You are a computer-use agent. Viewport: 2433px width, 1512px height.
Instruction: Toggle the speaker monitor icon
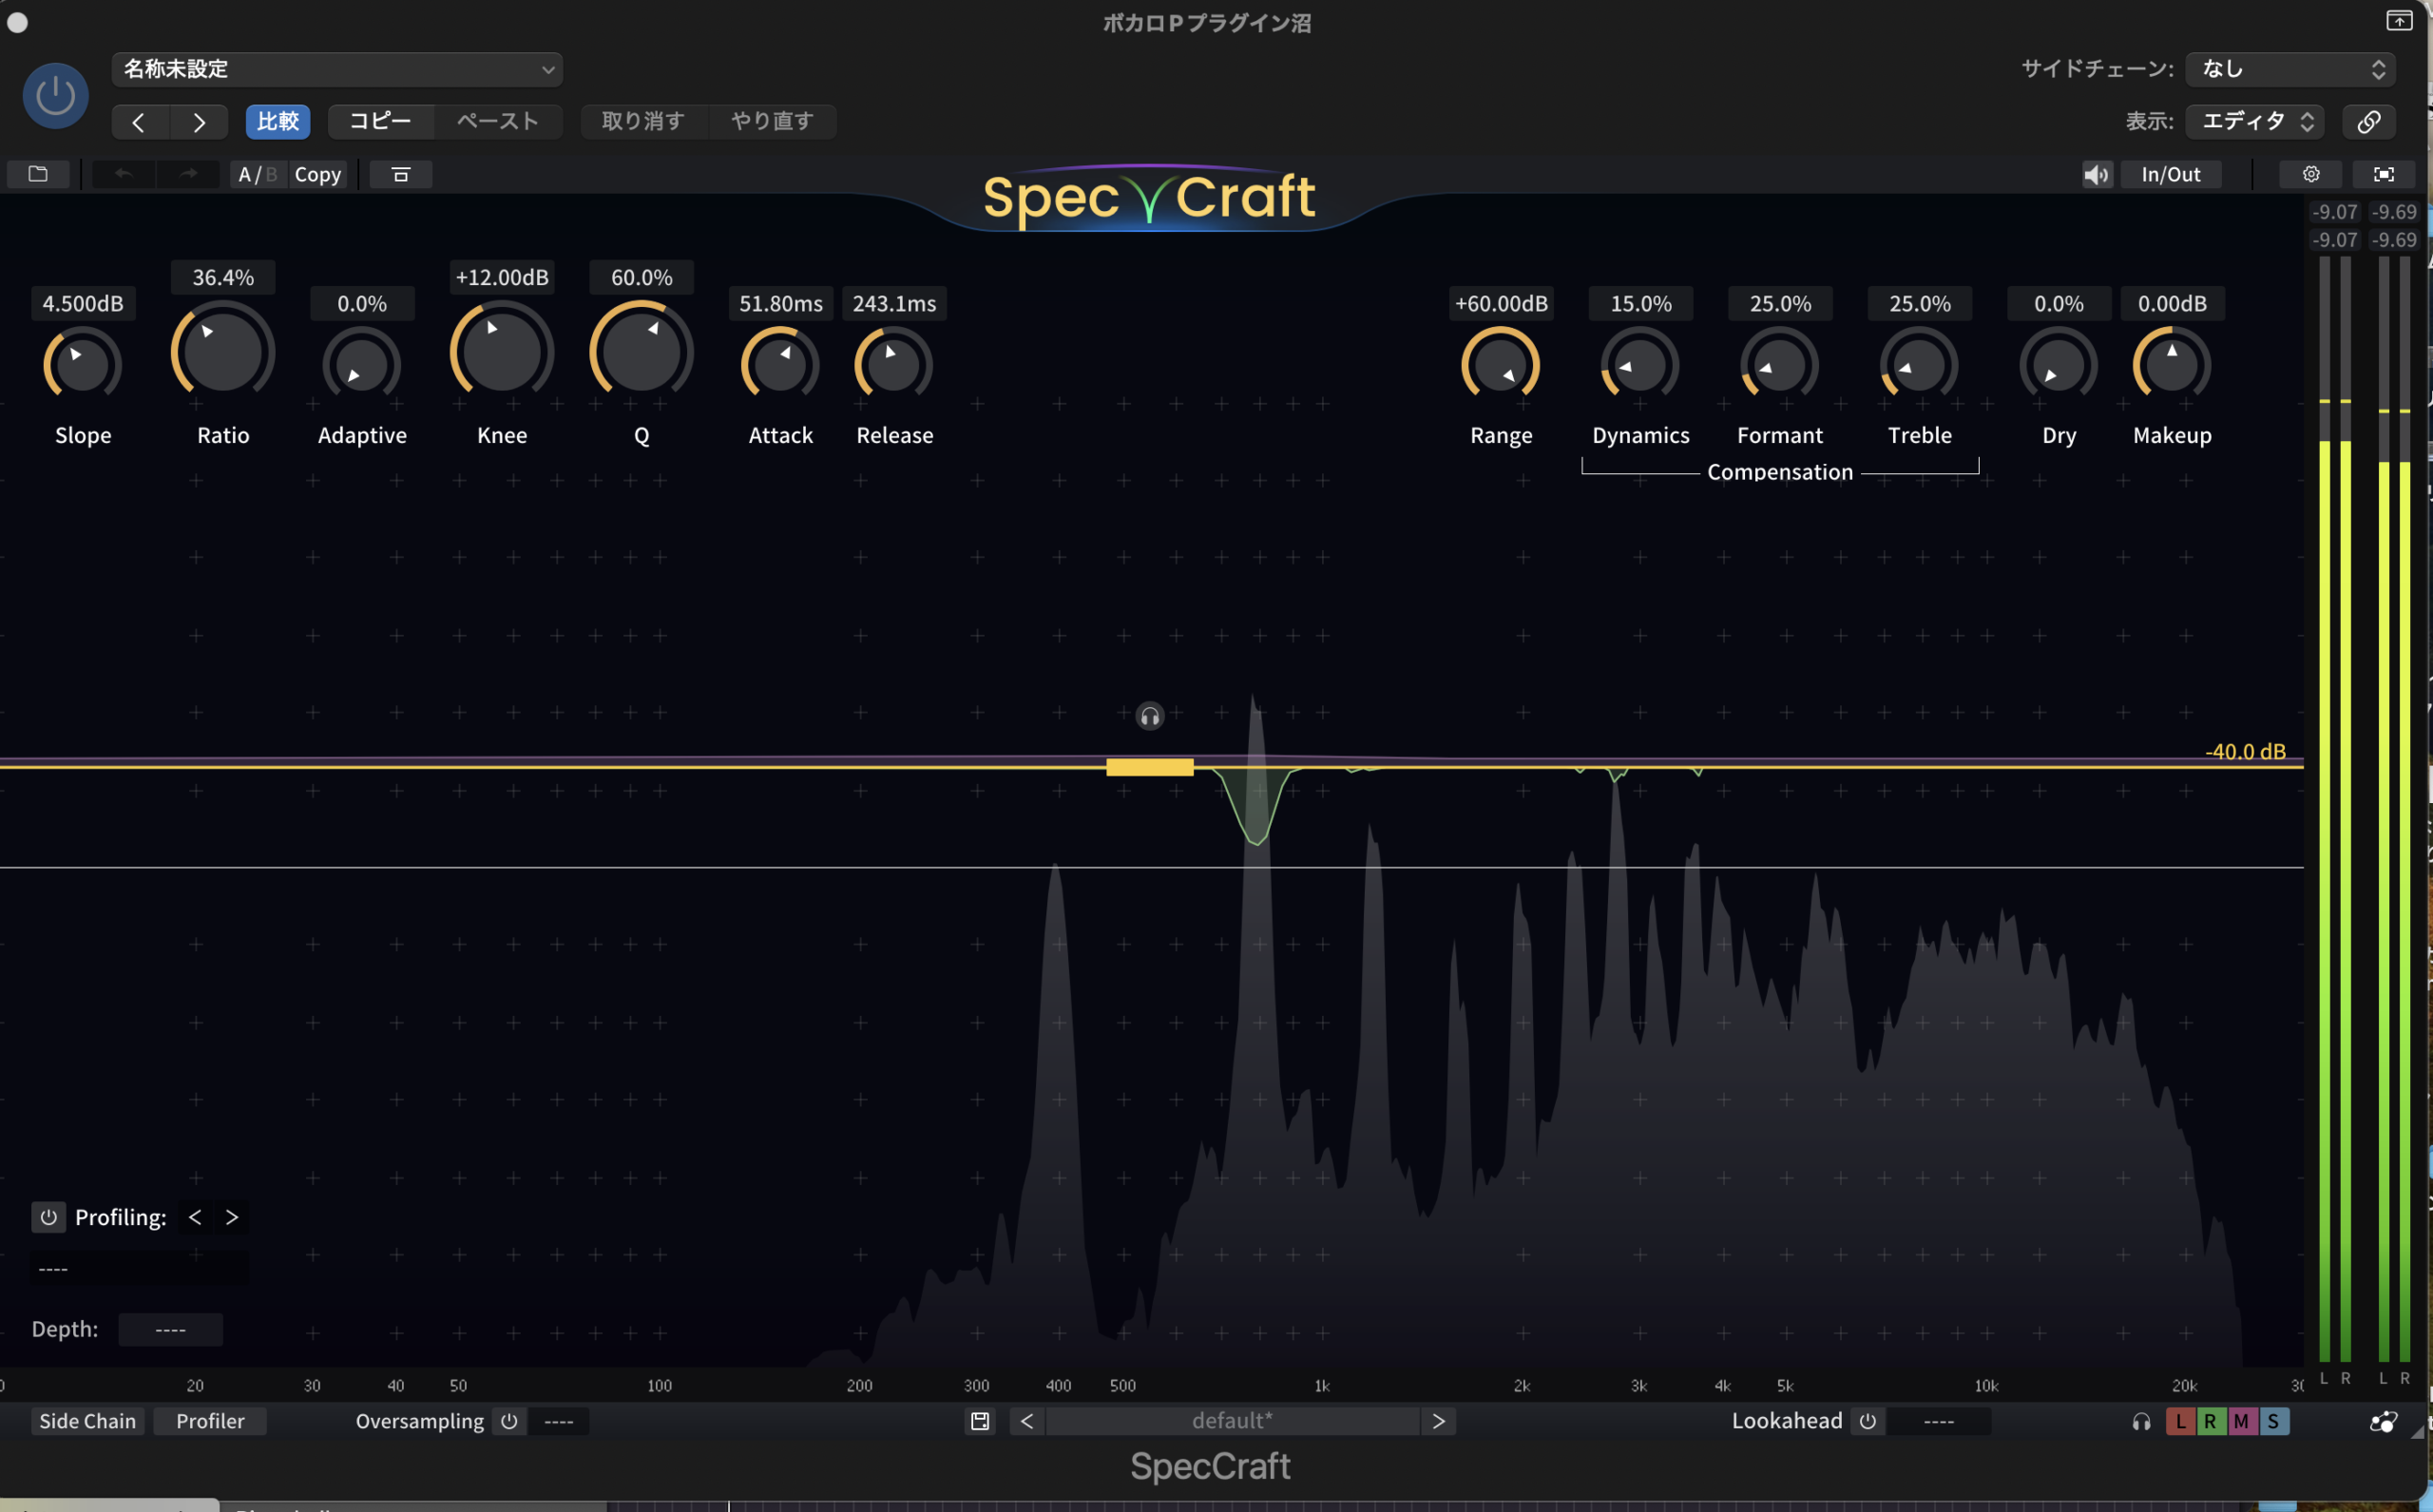(x=2097, y=174)
